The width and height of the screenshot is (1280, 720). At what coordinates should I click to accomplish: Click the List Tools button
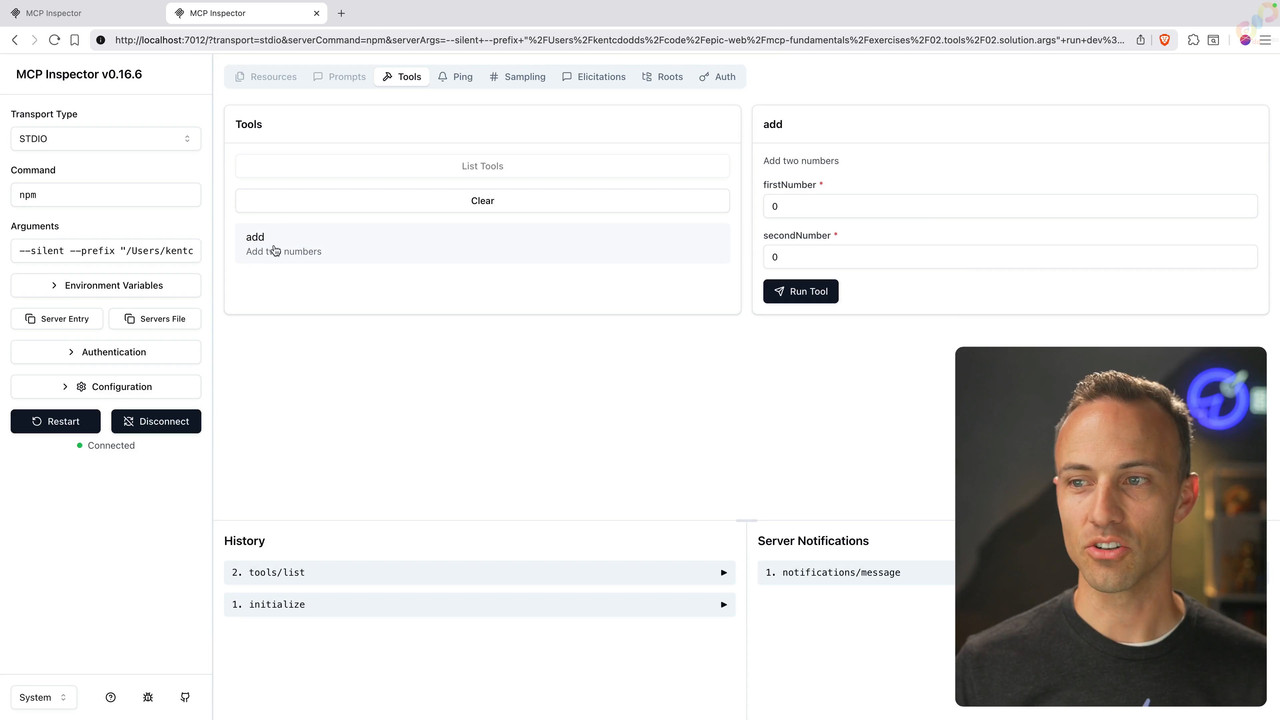click(482, 166)
